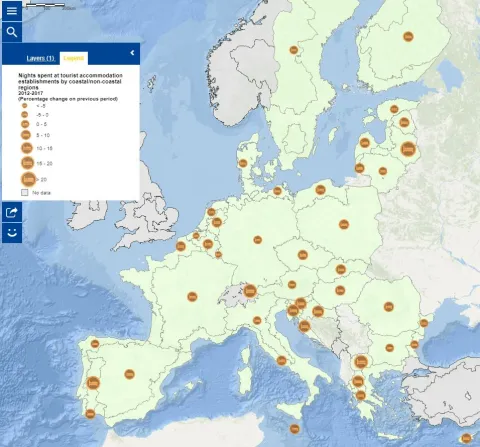The height and width of the screenshot is (447, 480).
Task: Click the marker in northern Italy
Action: (x=257, y=320)
